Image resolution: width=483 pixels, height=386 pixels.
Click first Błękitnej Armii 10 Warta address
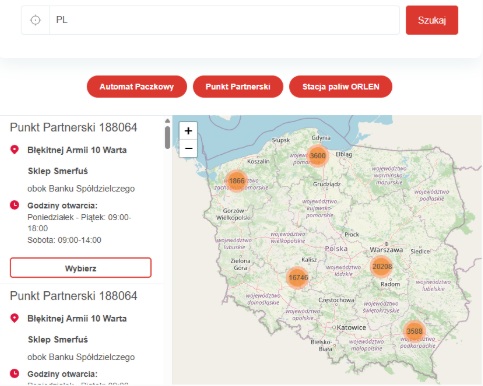[77, 150]
